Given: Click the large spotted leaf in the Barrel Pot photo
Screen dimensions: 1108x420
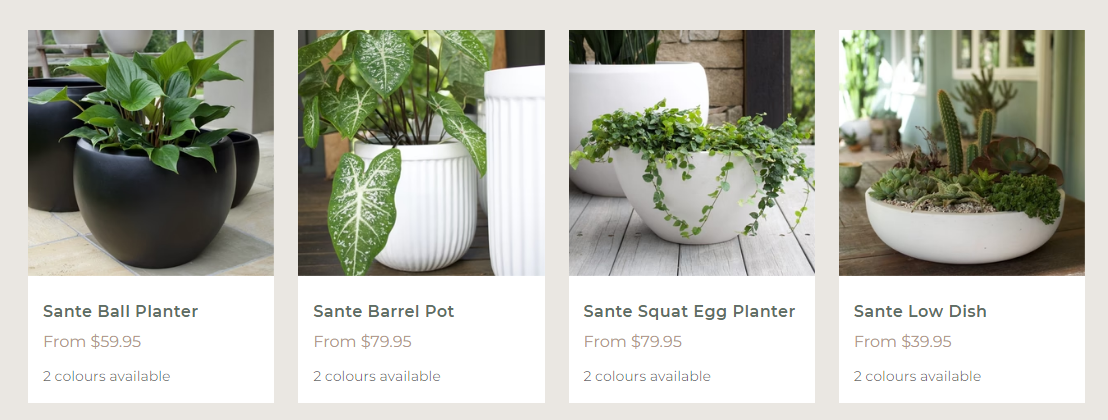Looking at the screenshot, I should click(x=363, y=211).
